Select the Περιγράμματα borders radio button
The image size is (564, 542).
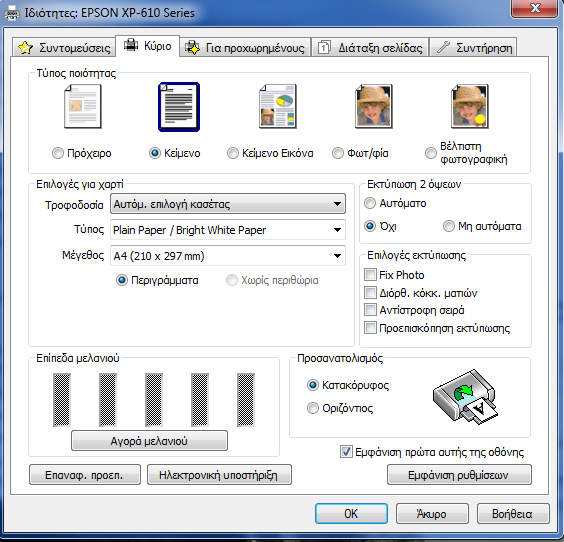pos(122,280)
